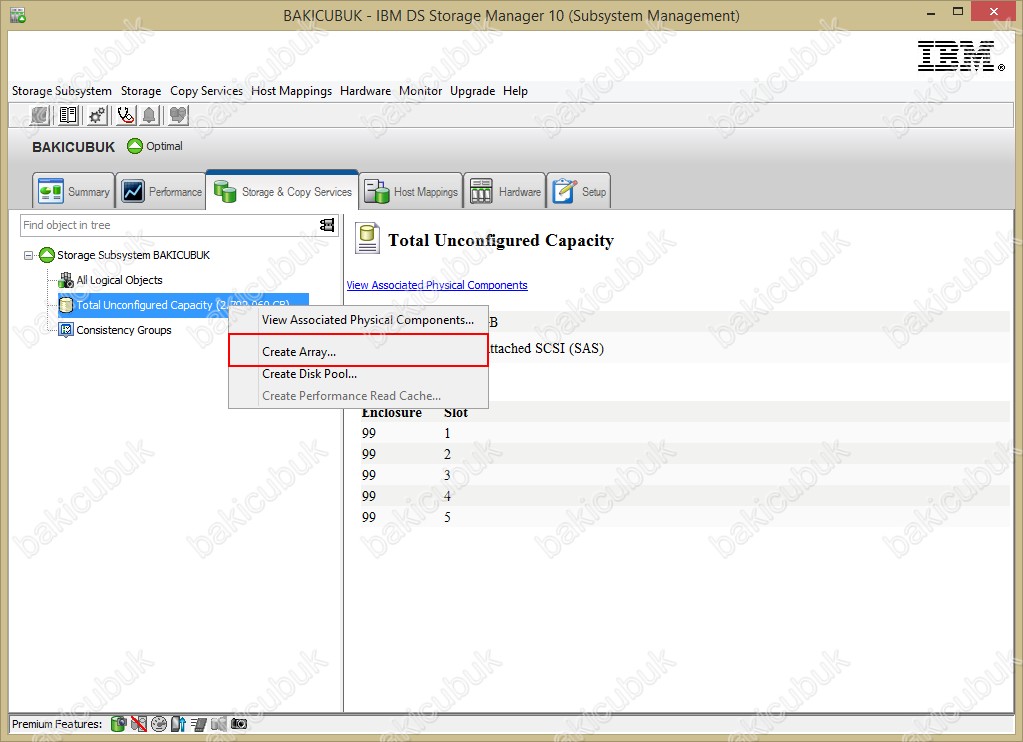Click the Host Mappings tab icon
Image resolution: width=1023 pixels, height=742 pixels.
click(376, 191)
